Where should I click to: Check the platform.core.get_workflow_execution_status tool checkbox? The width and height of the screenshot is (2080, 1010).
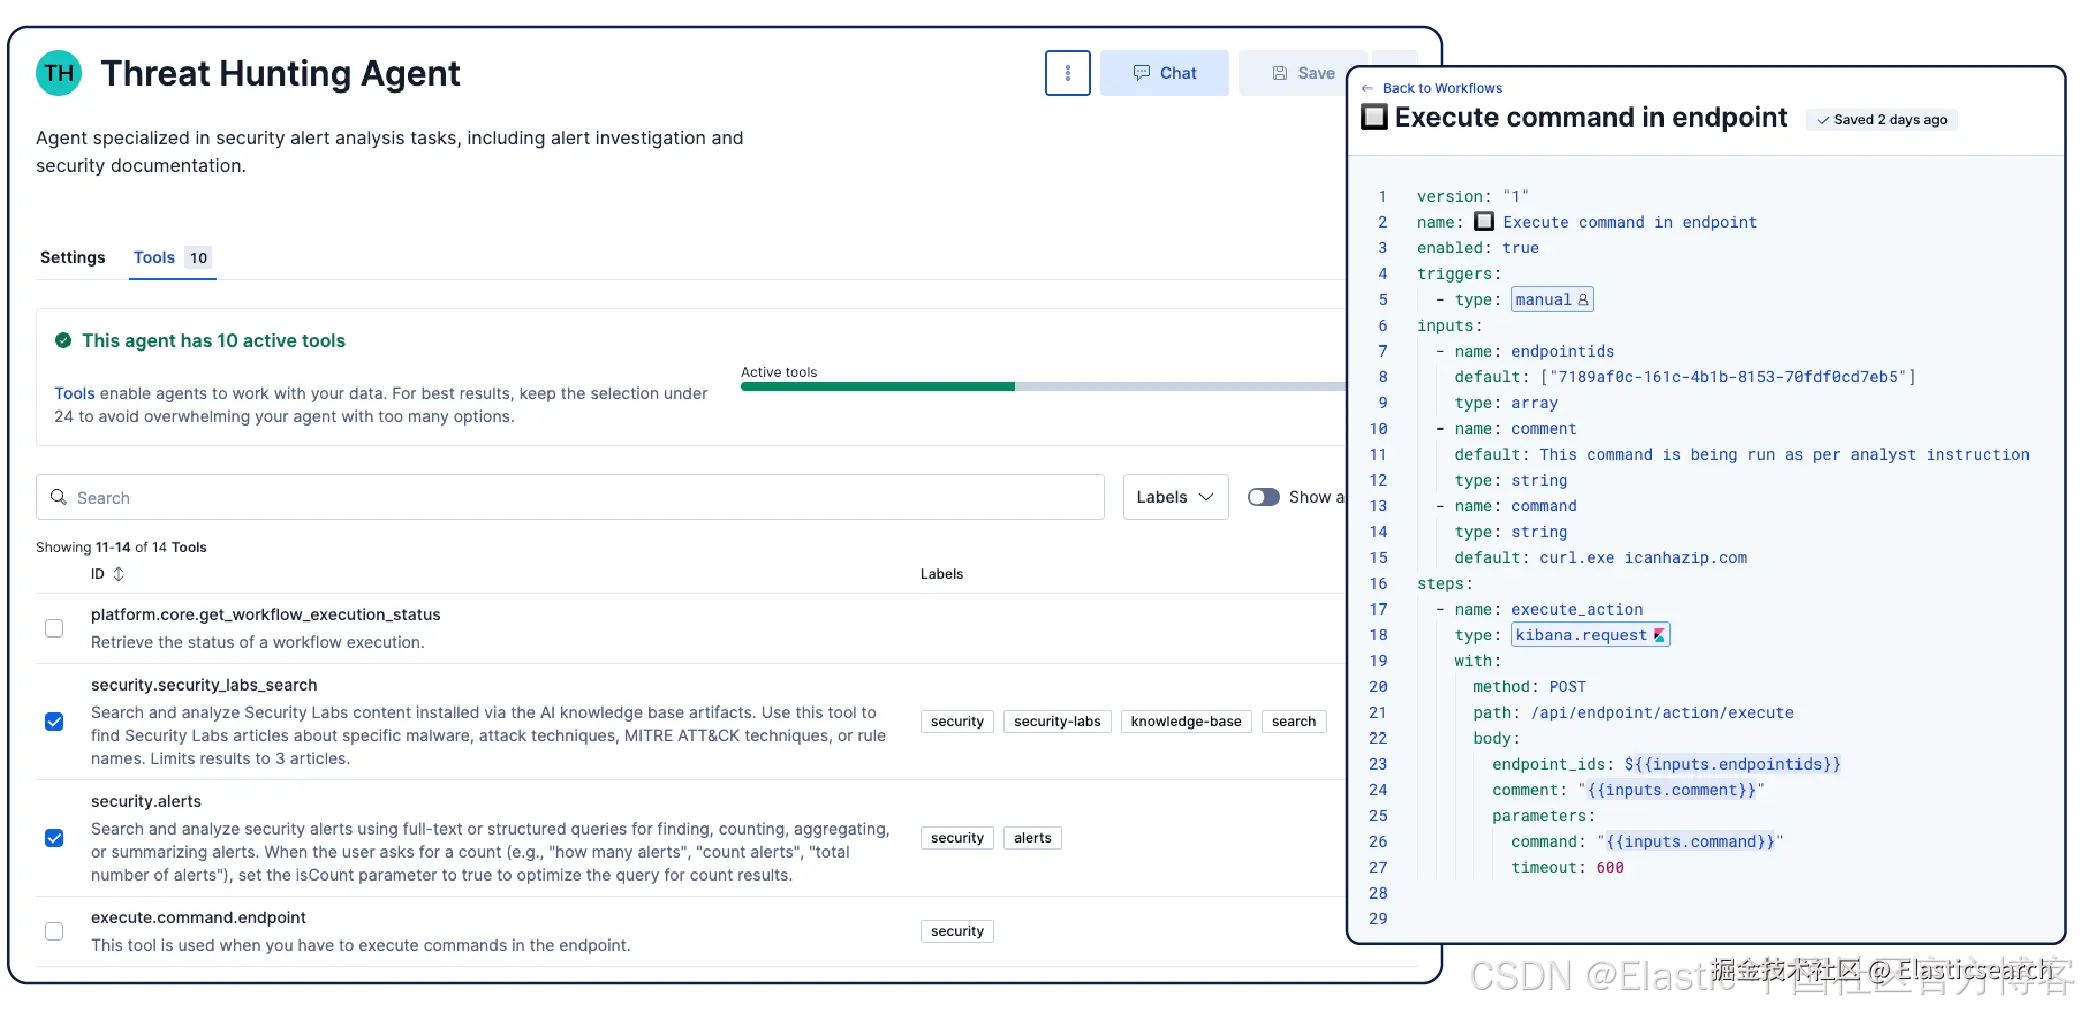coord(54,628)
